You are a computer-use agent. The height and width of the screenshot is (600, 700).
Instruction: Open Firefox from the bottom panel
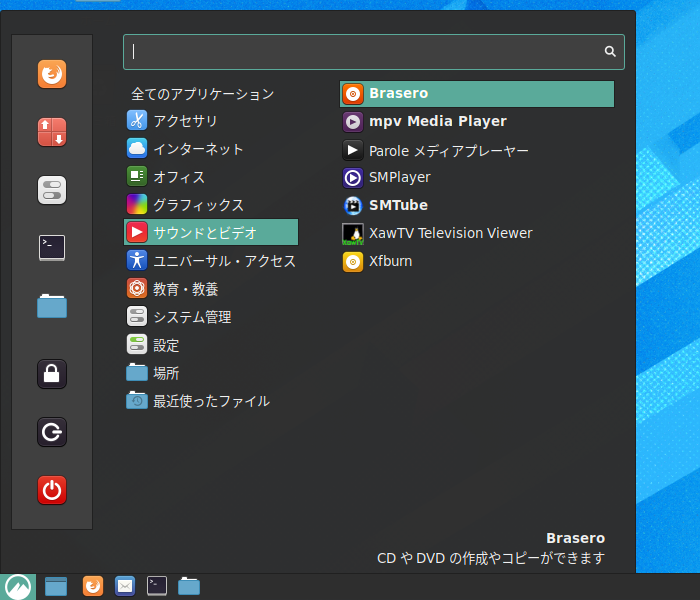(93, 587)
